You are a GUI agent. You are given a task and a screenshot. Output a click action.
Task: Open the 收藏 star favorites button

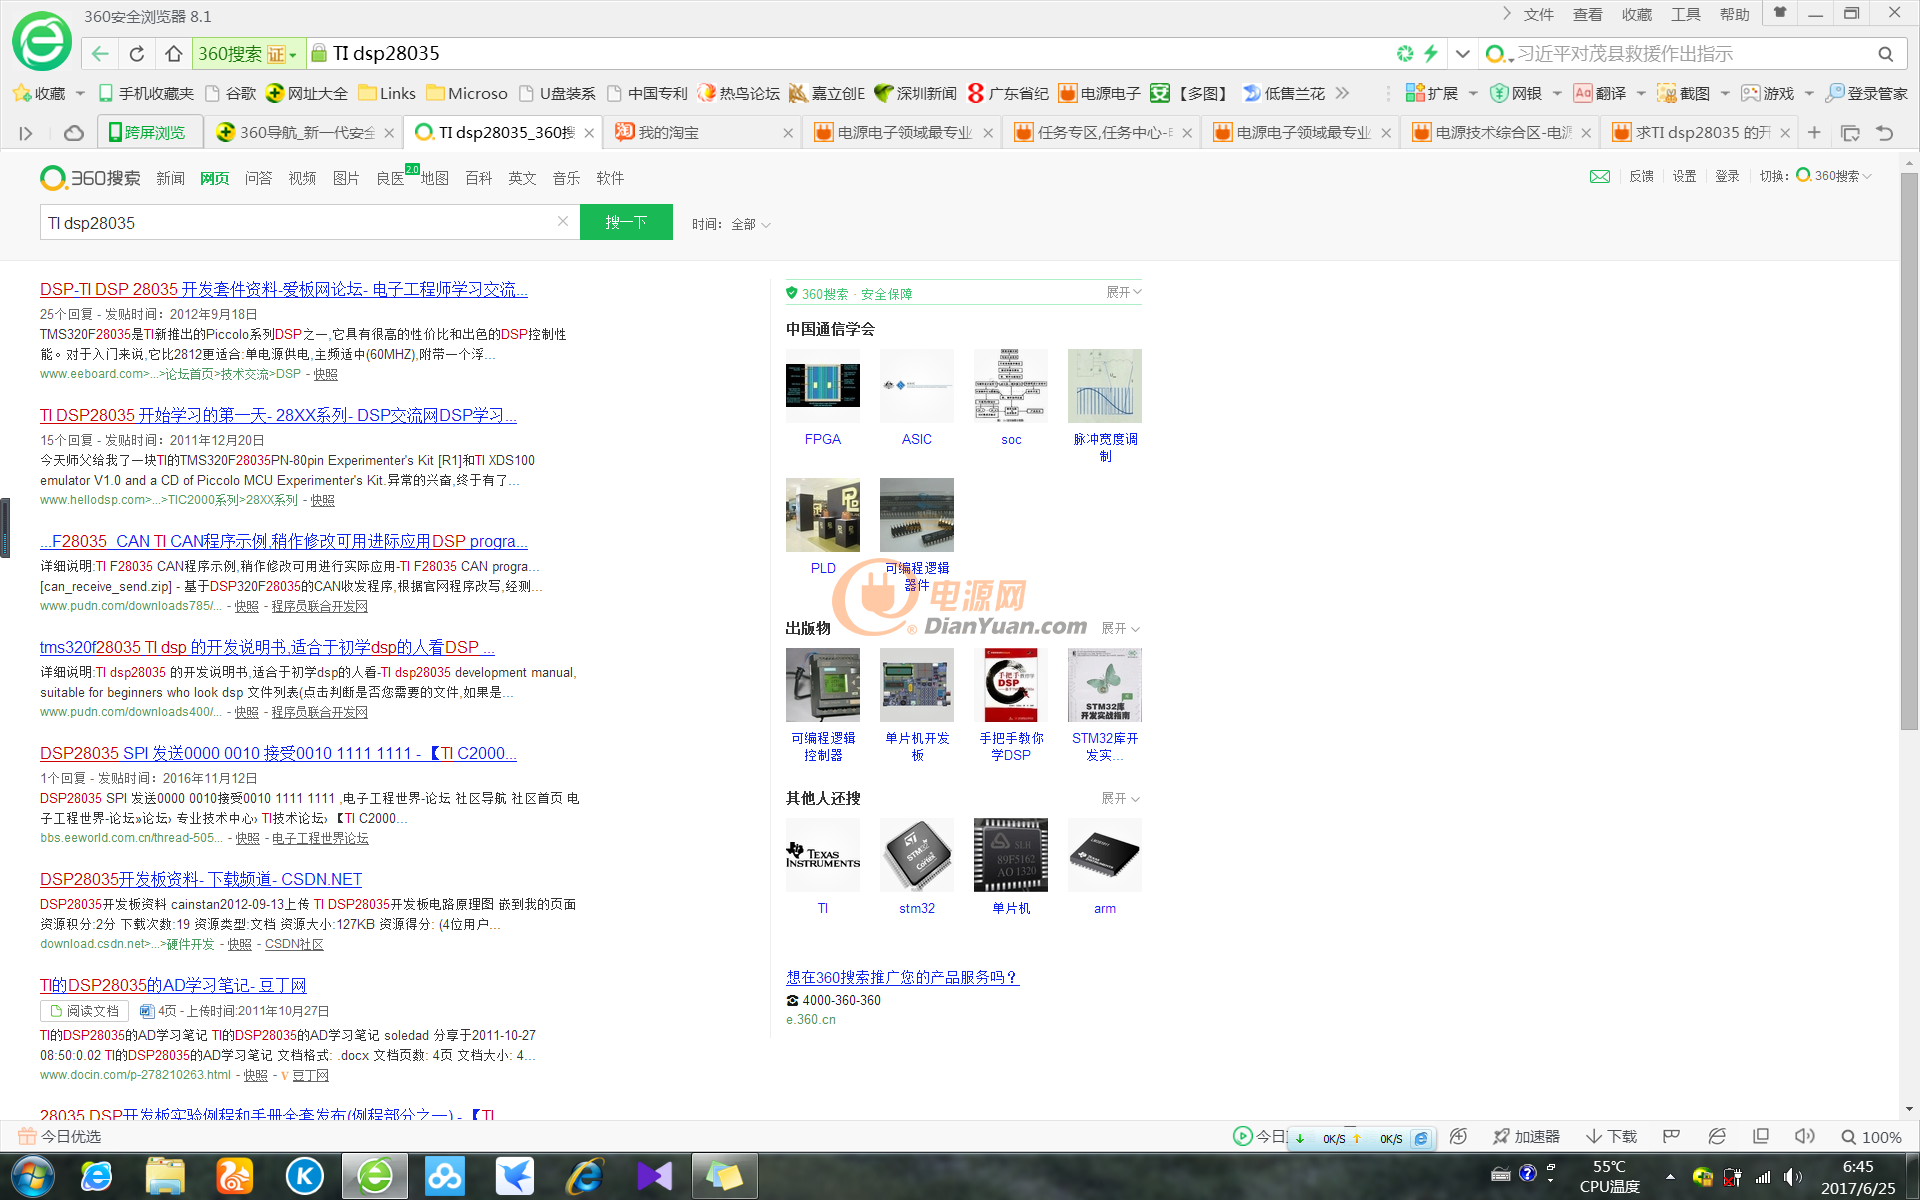(x=40, y=93)
